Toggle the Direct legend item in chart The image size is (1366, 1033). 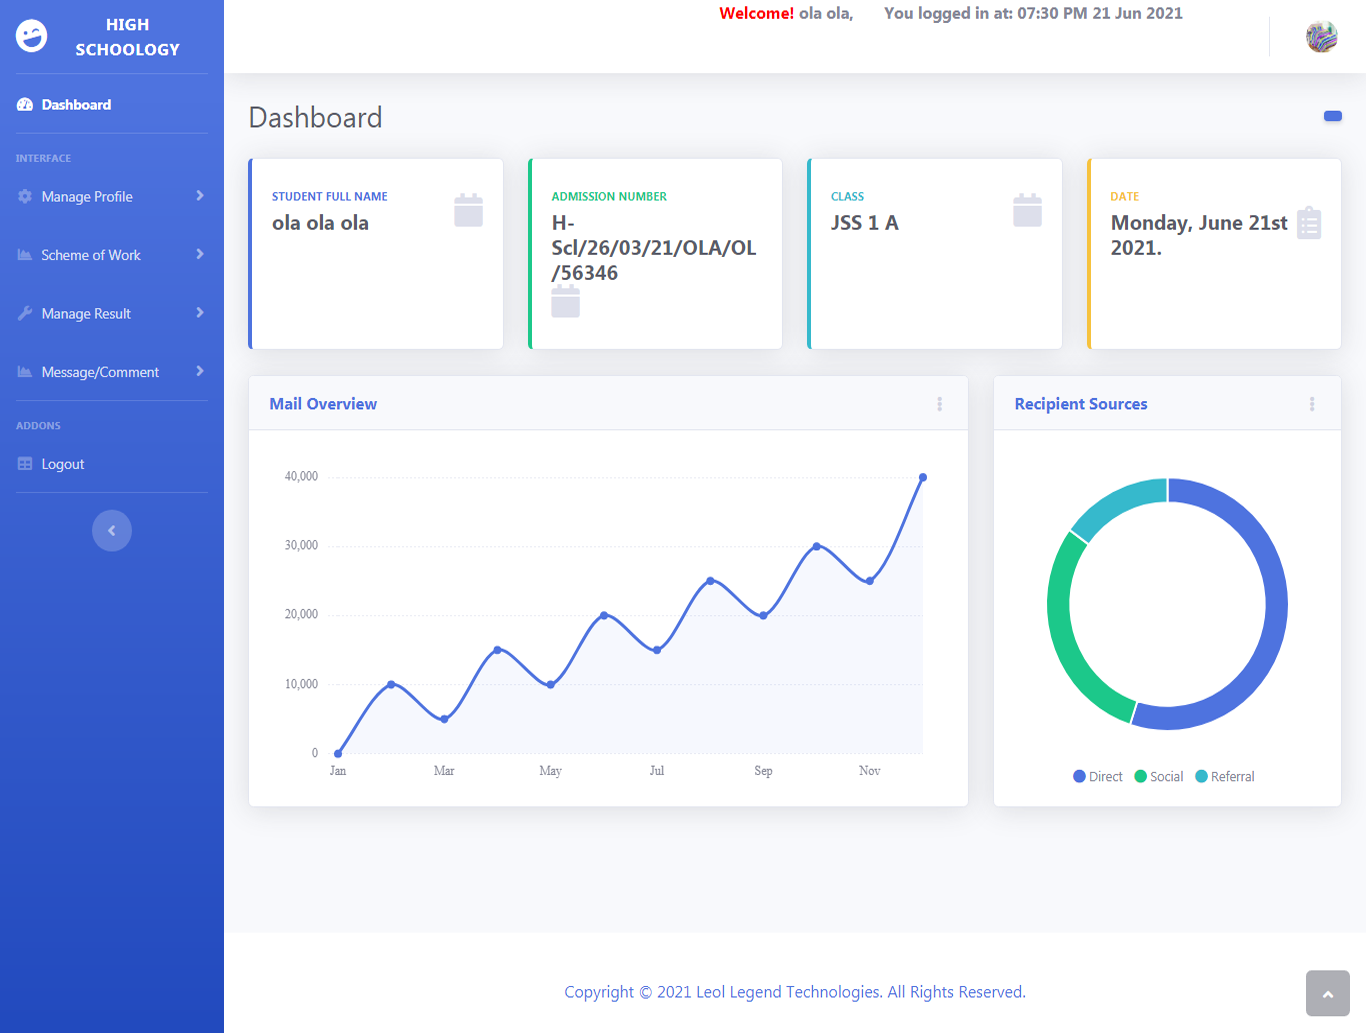(x=1097, y=777)
